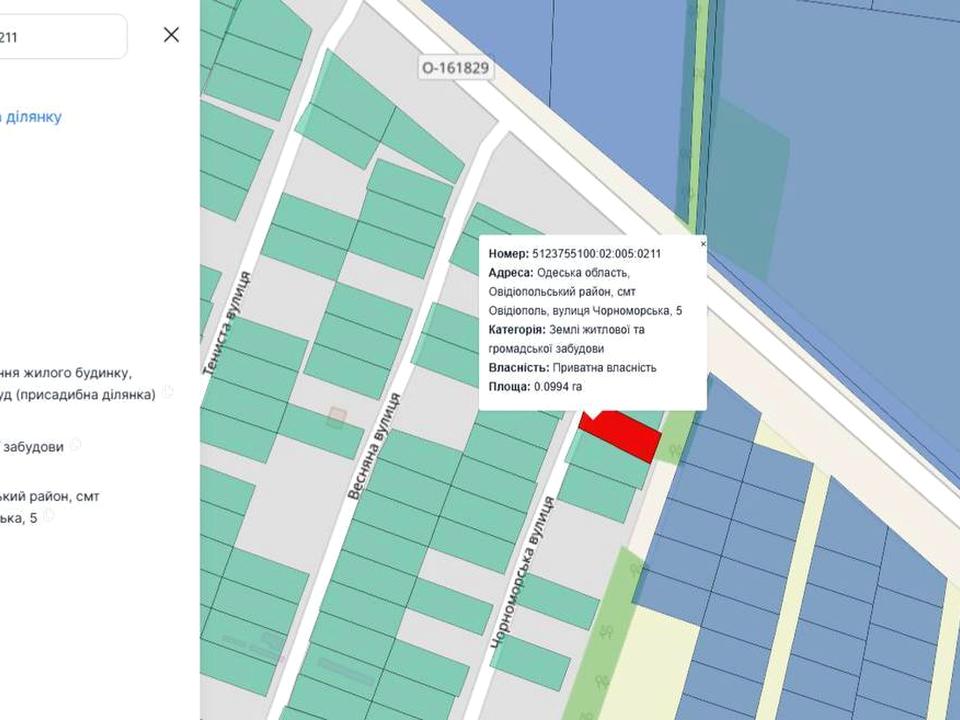Clear the search field with X icon
Image resolution: width=960 pixels, height=720 pixels.
click(x=171, y=35)
